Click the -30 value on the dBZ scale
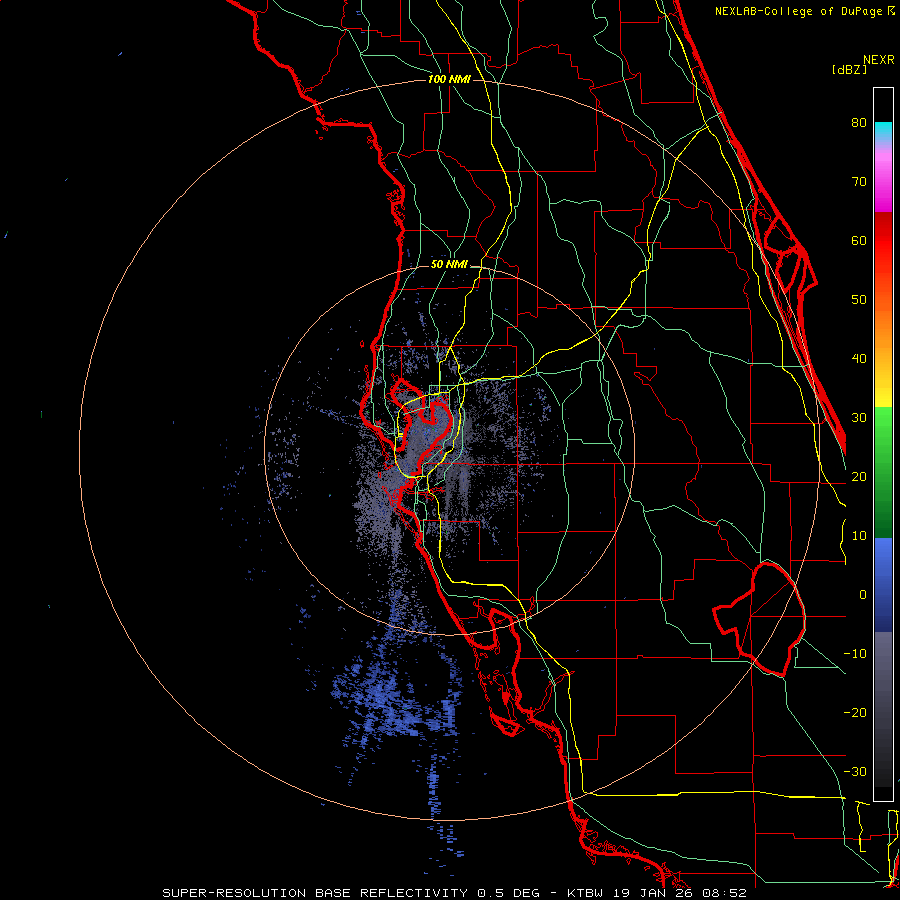Viewport: 900px width, 900px height. pyautogui.click(x=855, y=772)
